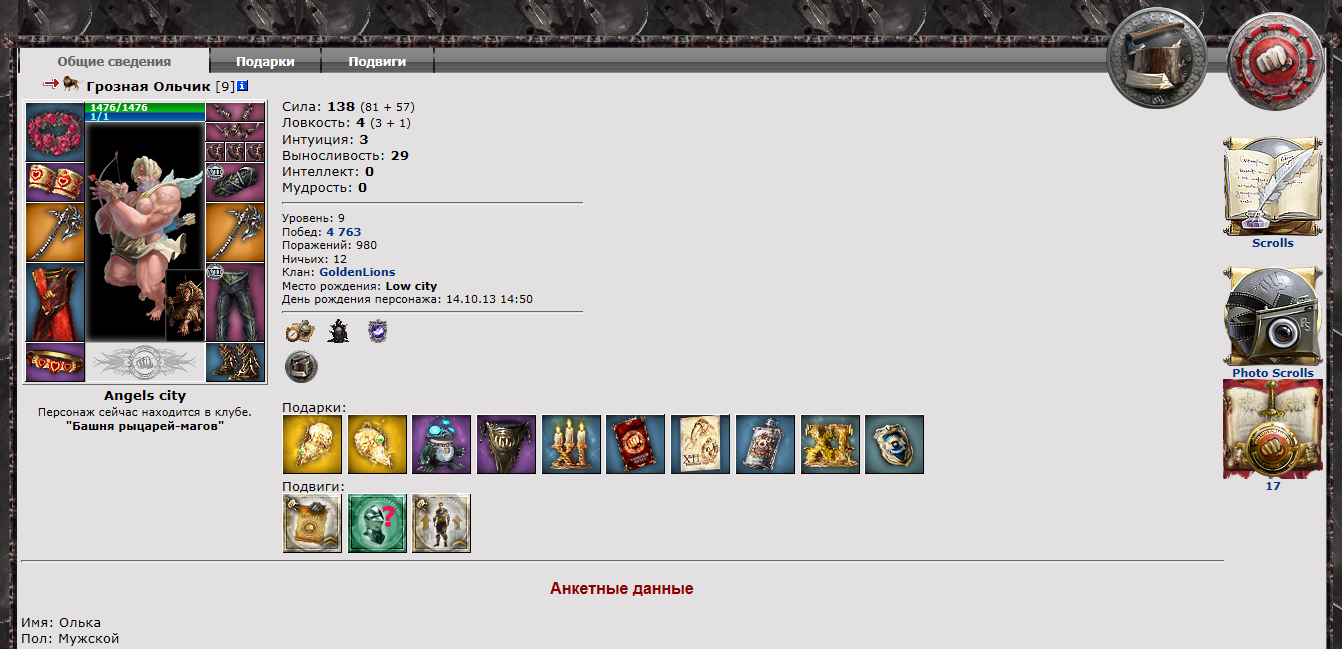Open the Общие сведения tab

click(114, 61)
